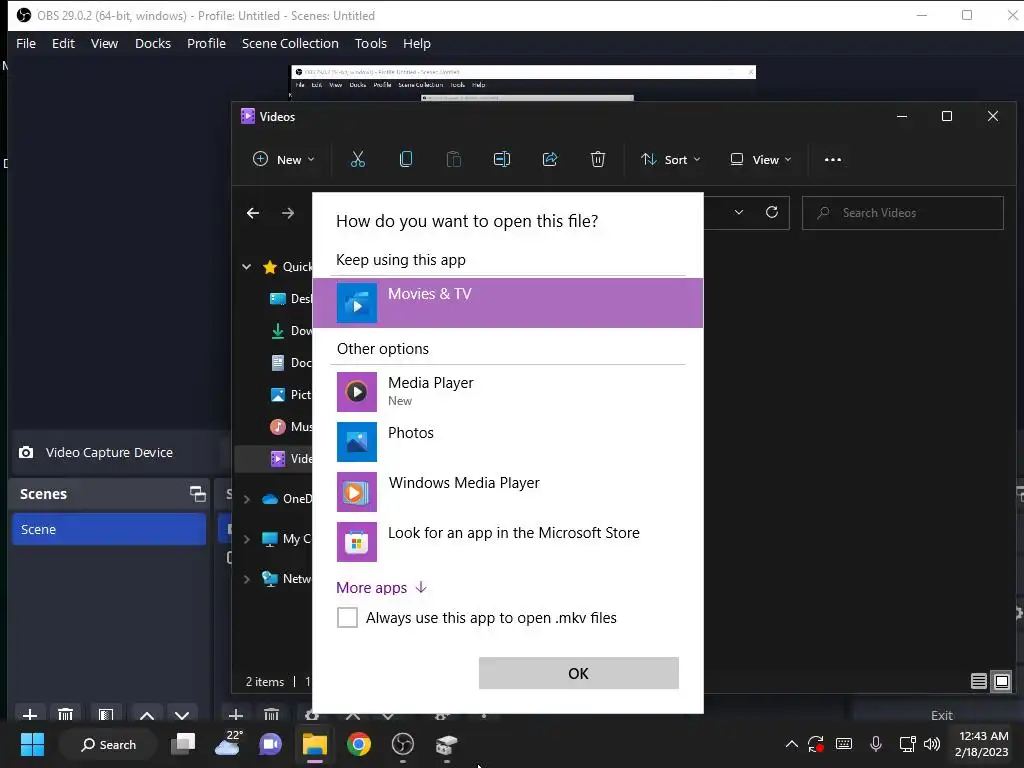Open Google Chrome from the taskbar
The image size is (1024, 768).
[x=359, y=744]
